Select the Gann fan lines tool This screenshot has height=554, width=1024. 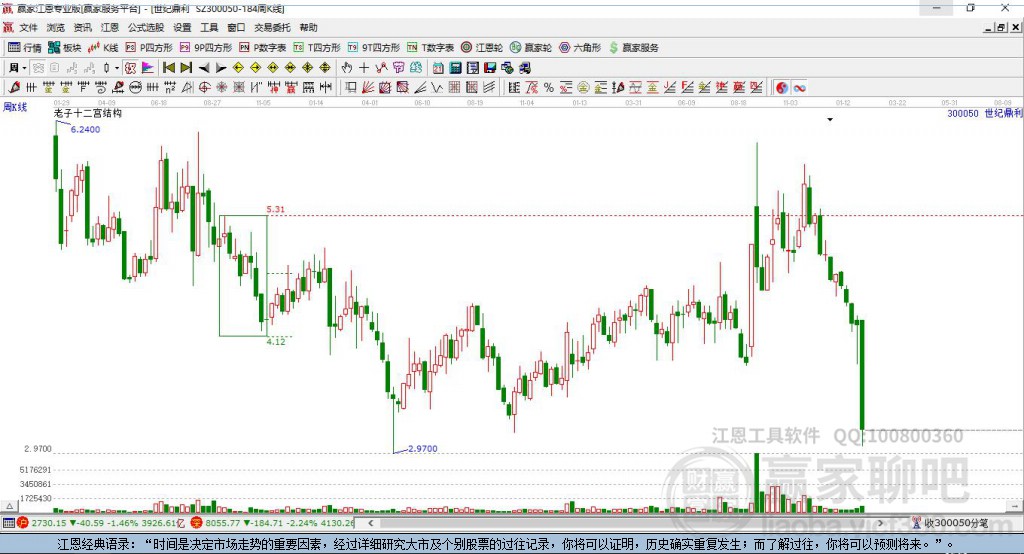click(x=368, y=88)
